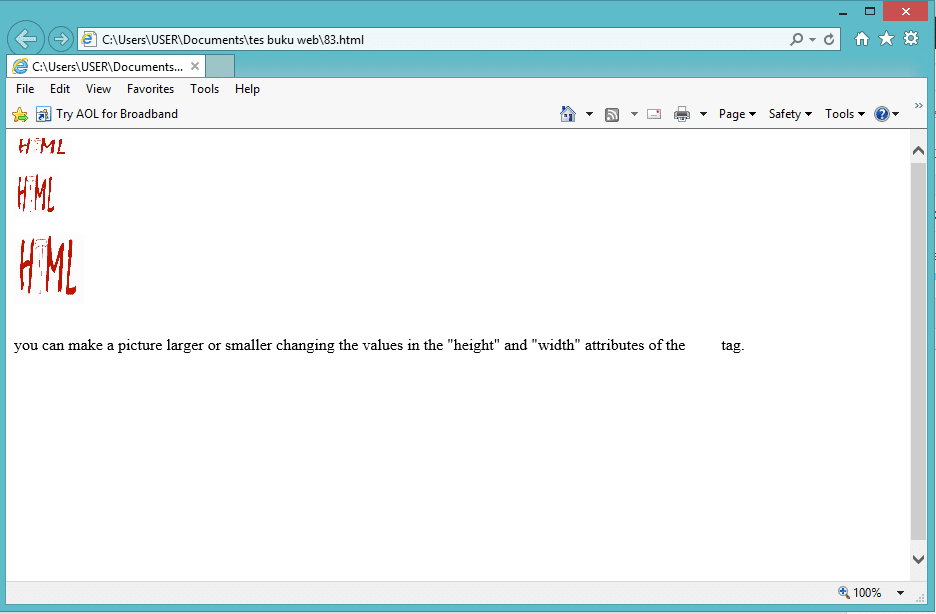
Task: Expand the Safety dropdown
Action: coord(789,113)
